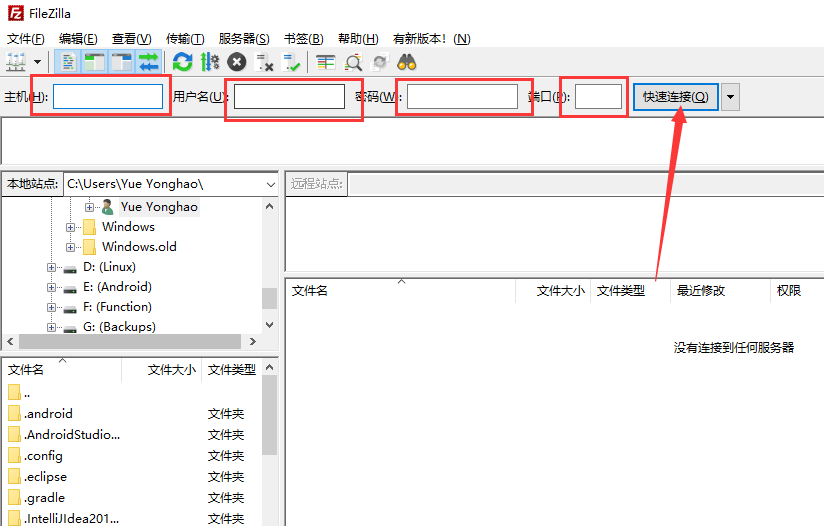Open Site Manager dropdown arrow in toolbar
Image resolution: width=824 pixels, height=526 pixels.
pyautogui.click(x=37, y=62)
